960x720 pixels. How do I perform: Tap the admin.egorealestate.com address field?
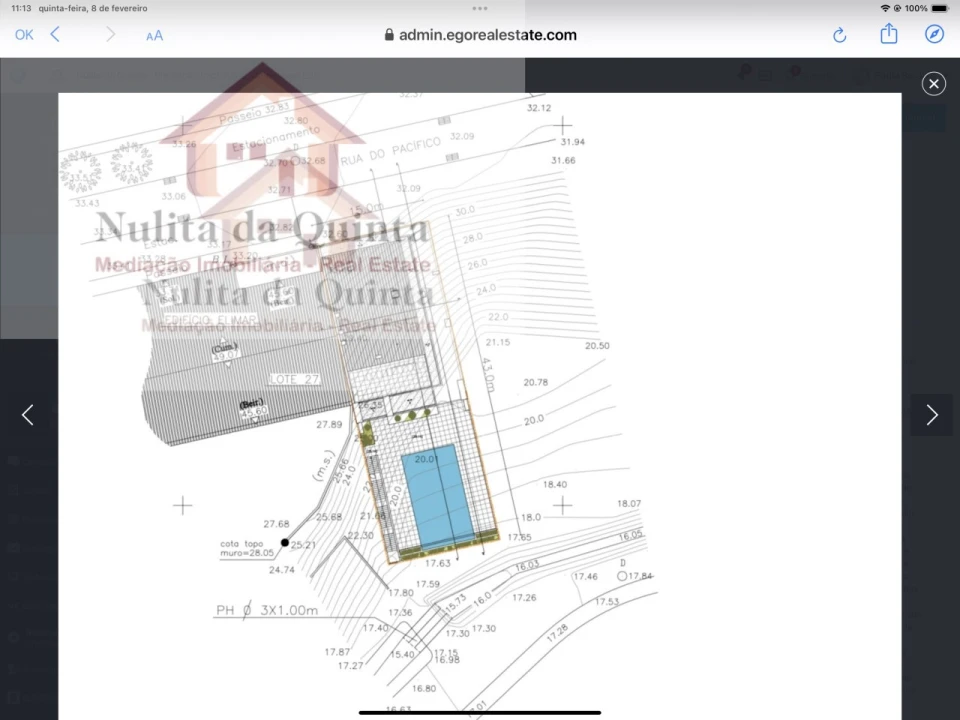click(487, 35)
